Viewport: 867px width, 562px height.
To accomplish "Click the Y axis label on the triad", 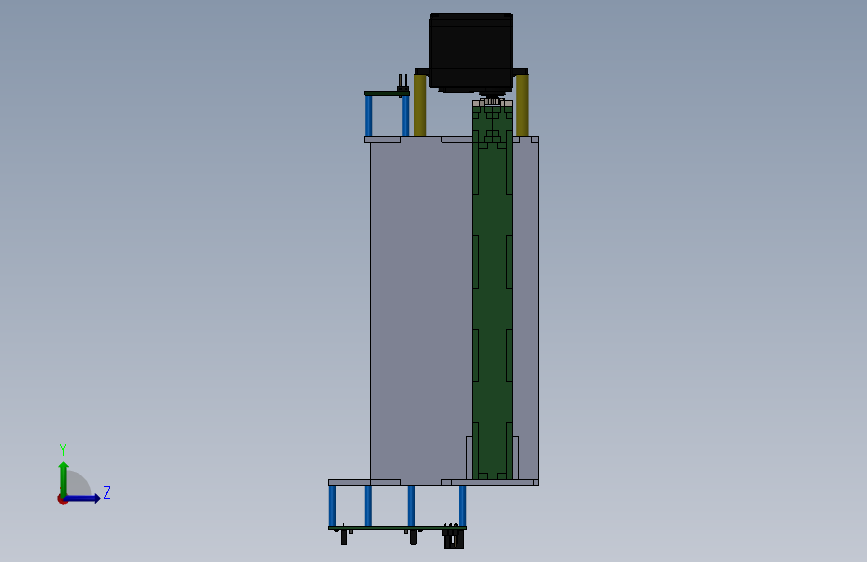I will point(63,450).
